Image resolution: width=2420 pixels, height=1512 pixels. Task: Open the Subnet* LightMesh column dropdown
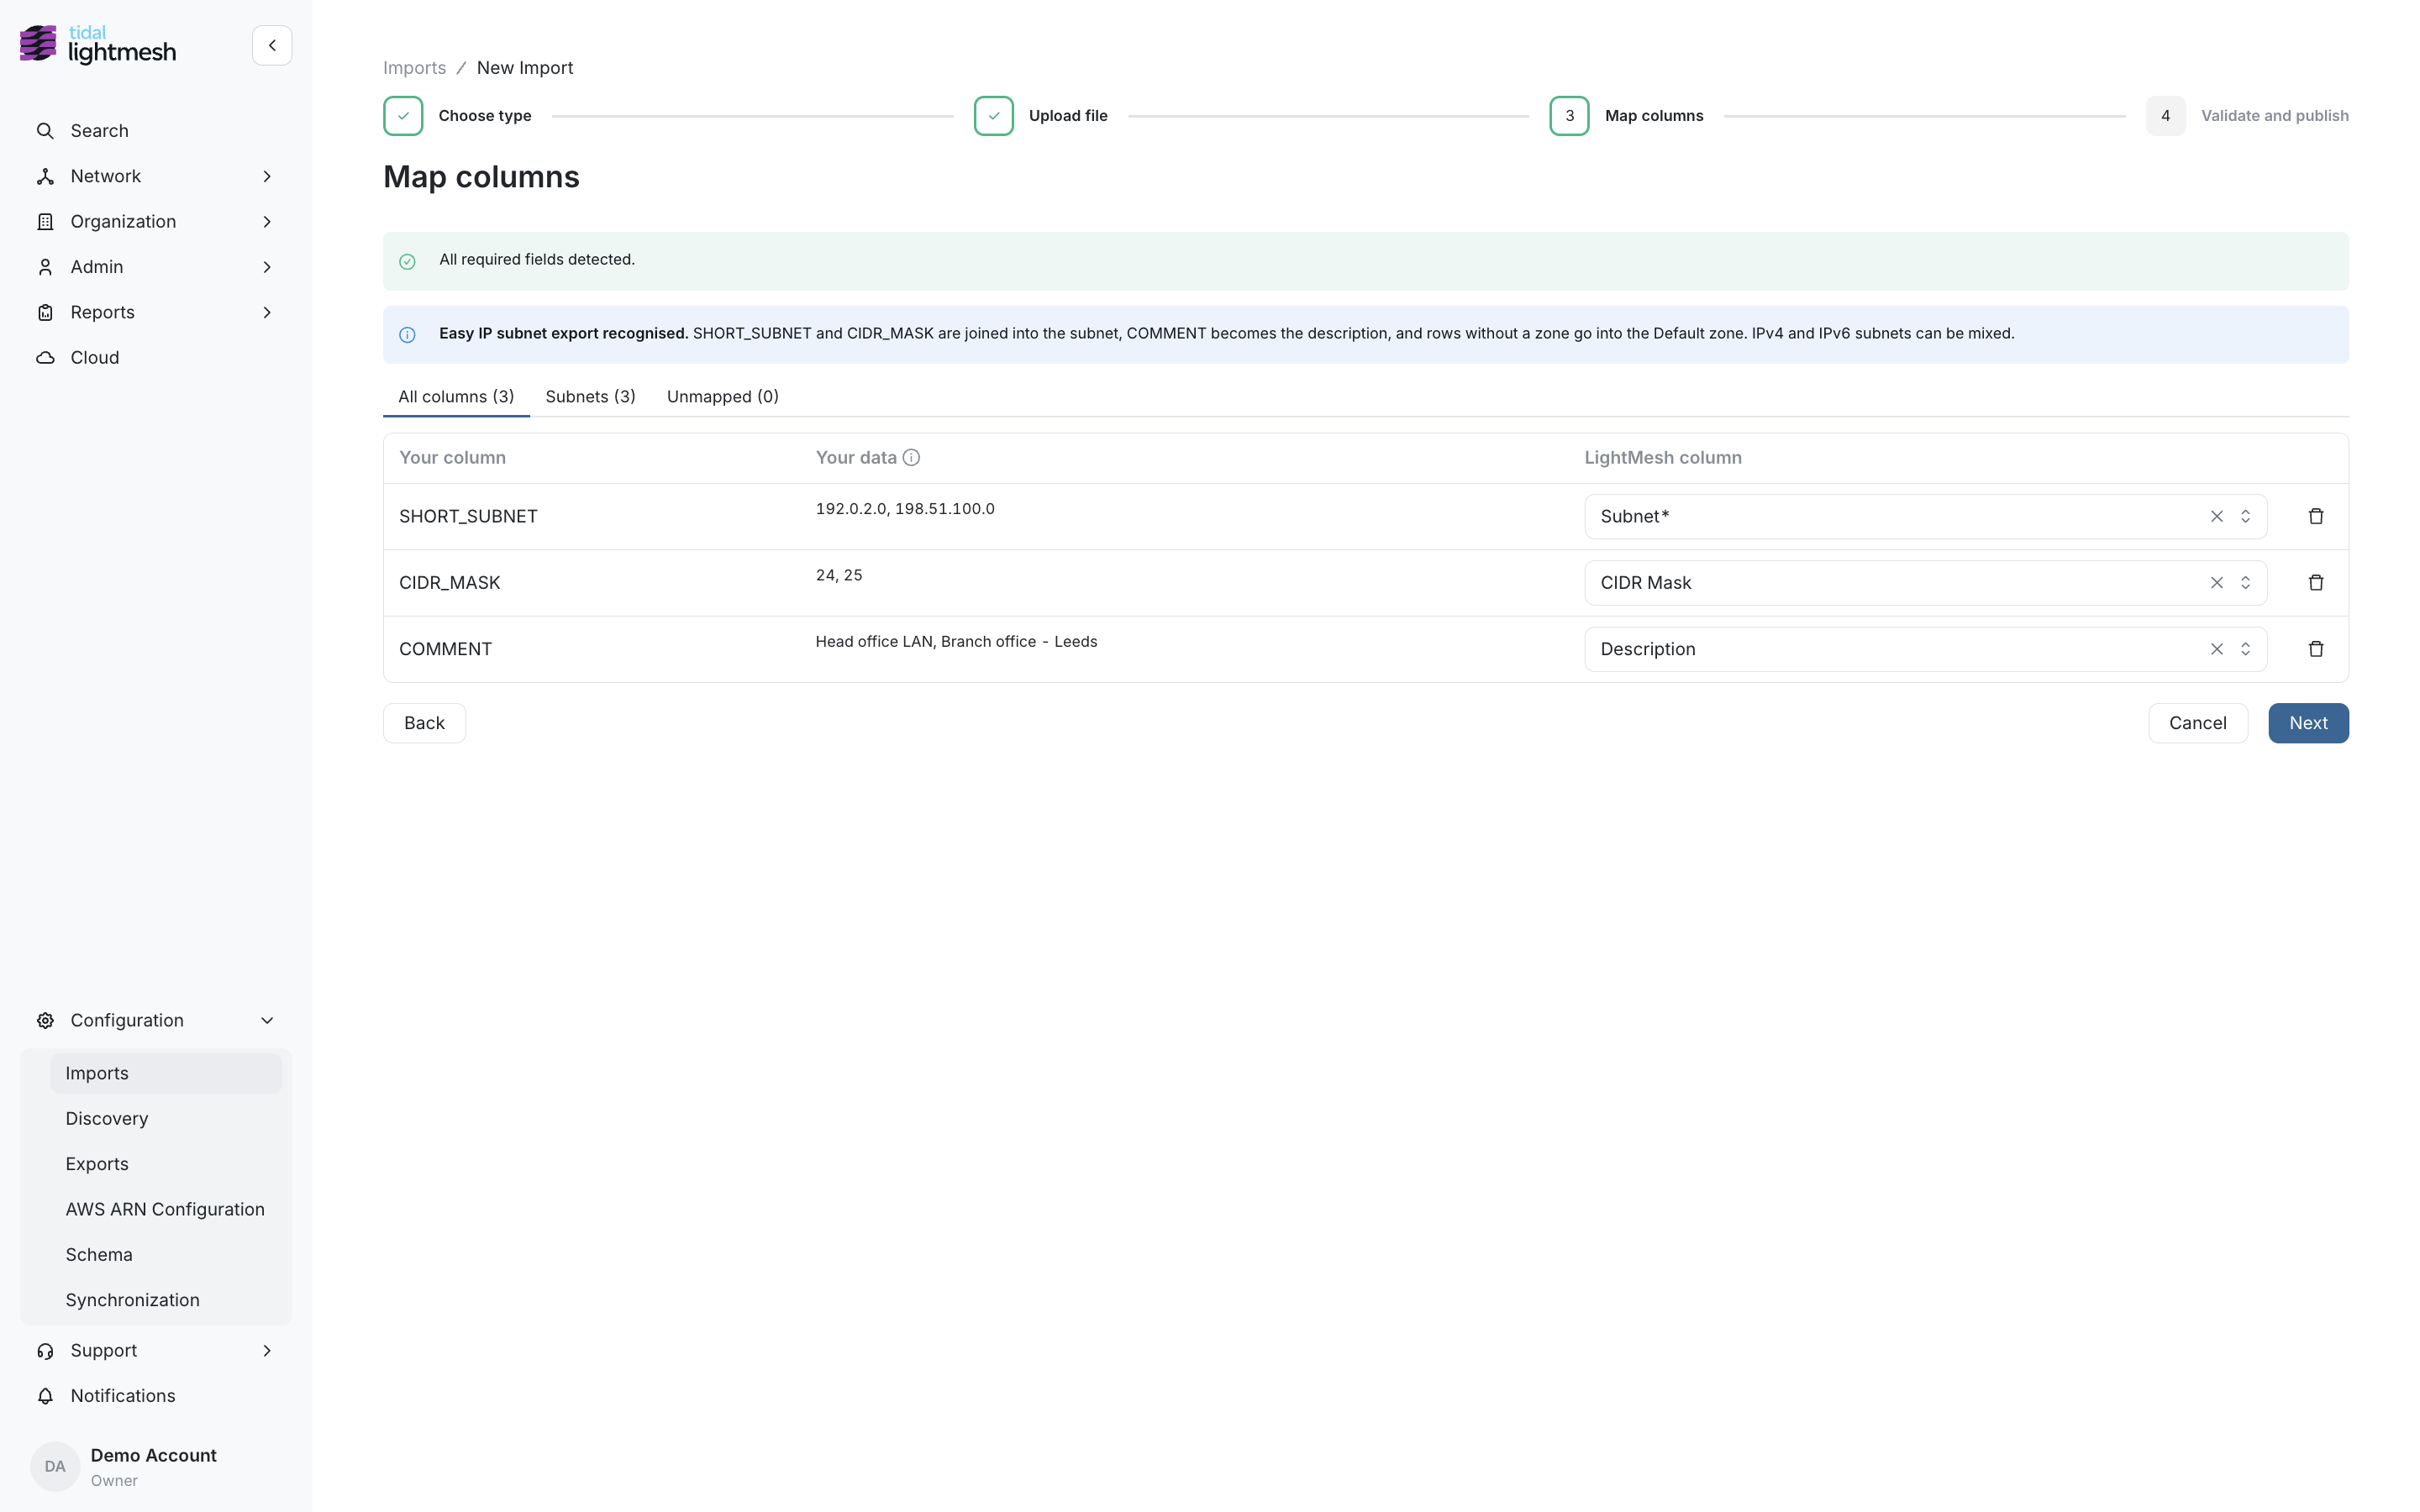click(1925, 516)
